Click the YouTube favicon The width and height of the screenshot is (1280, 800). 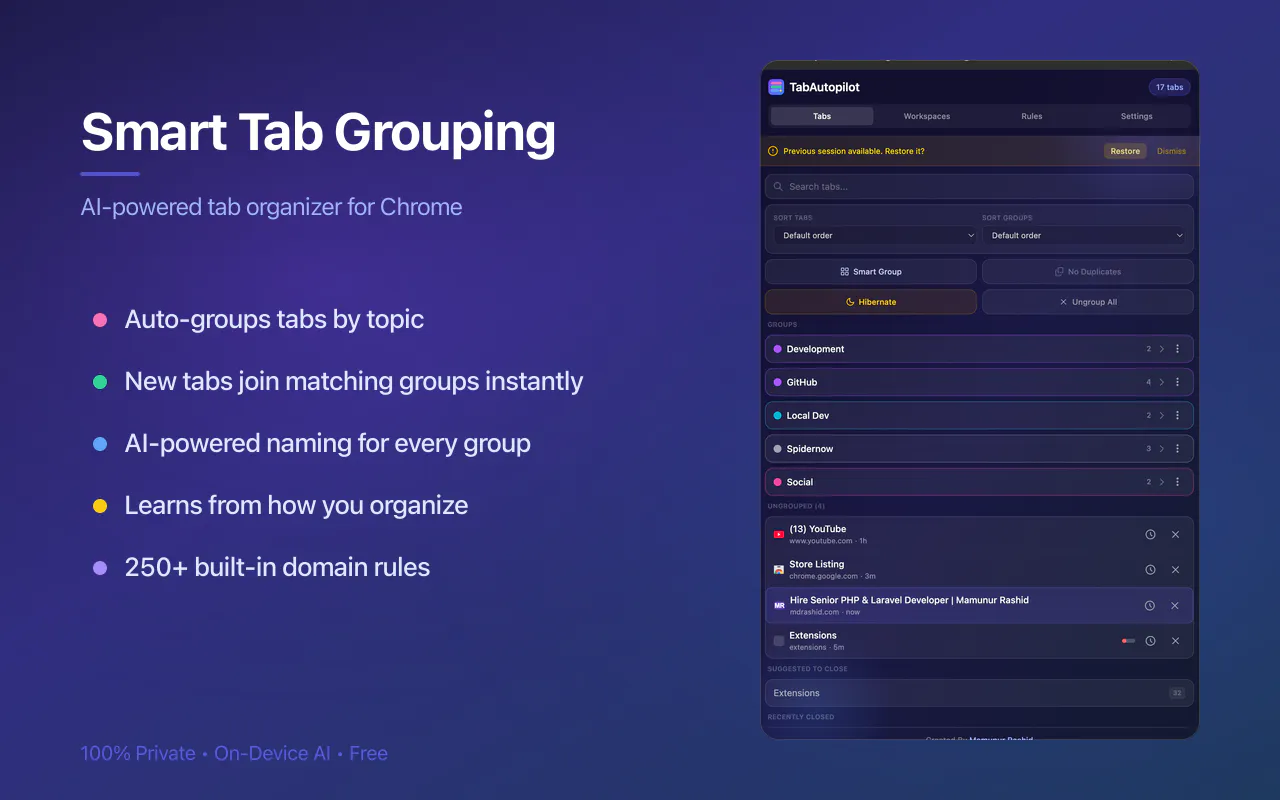pos(779,534)
